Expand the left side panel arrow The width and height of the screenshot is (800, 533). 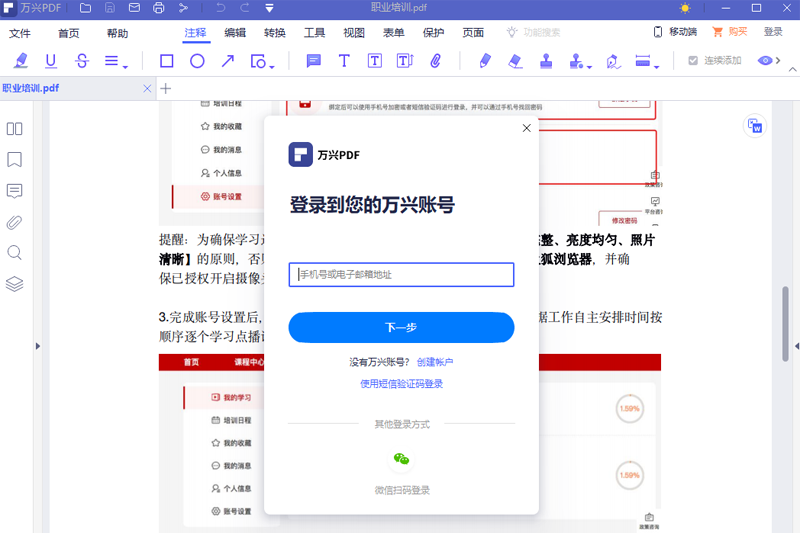(x=38, y=346)
